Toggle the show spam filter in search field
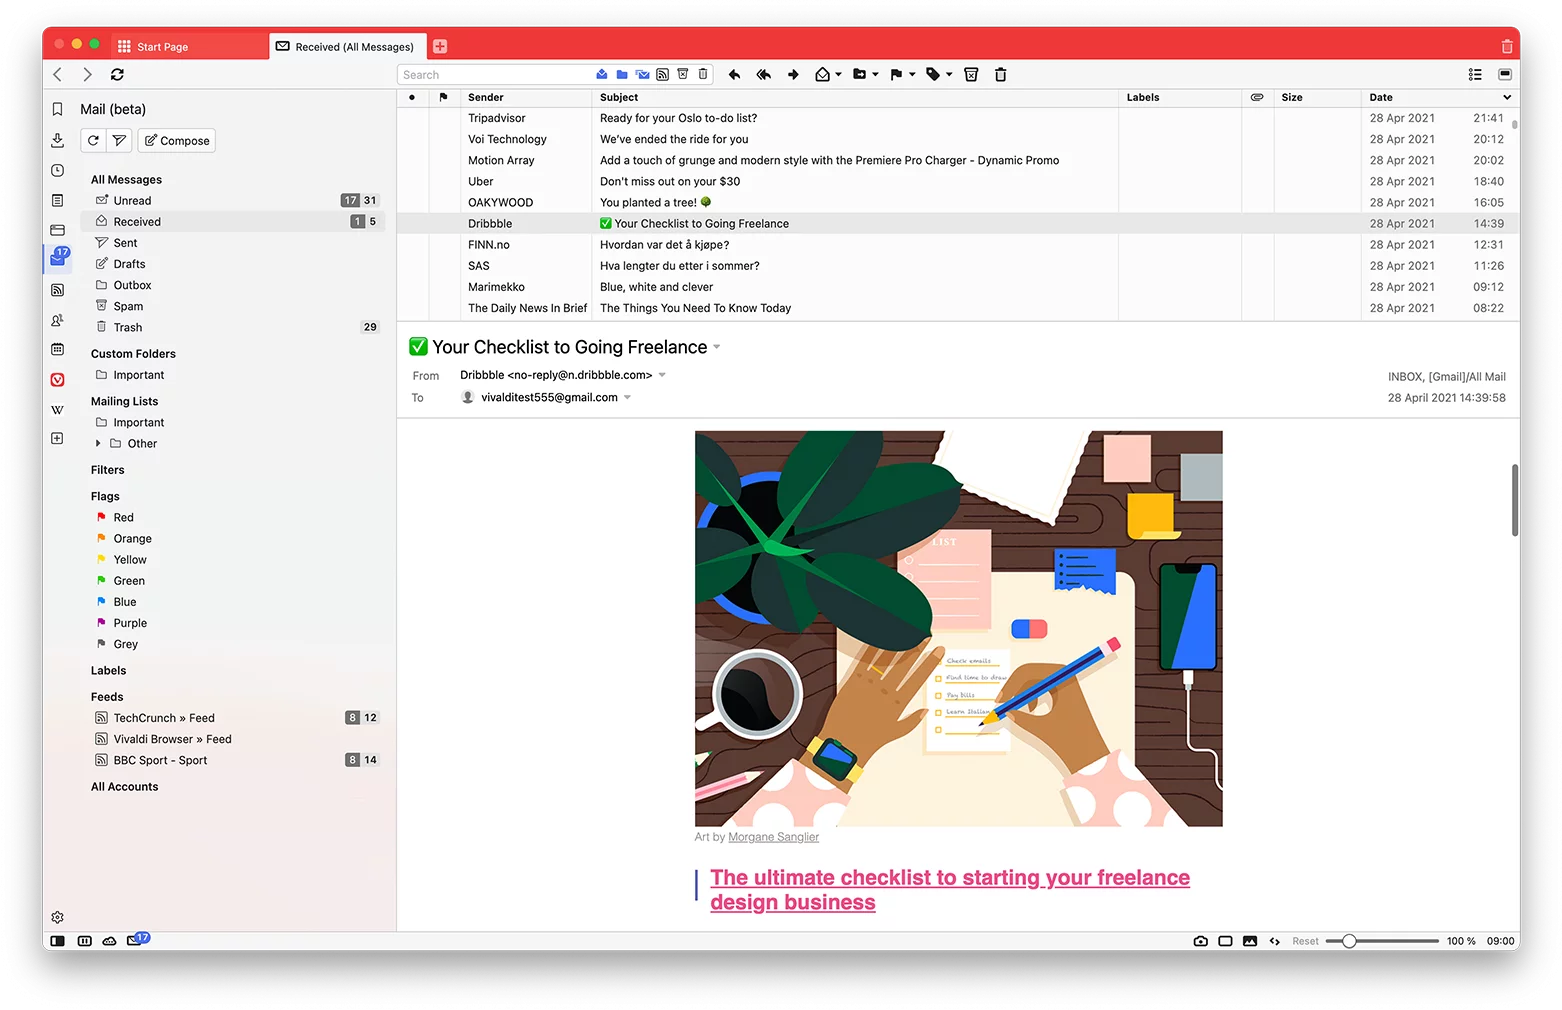The image size is (1562, 1010). [683, 74]
